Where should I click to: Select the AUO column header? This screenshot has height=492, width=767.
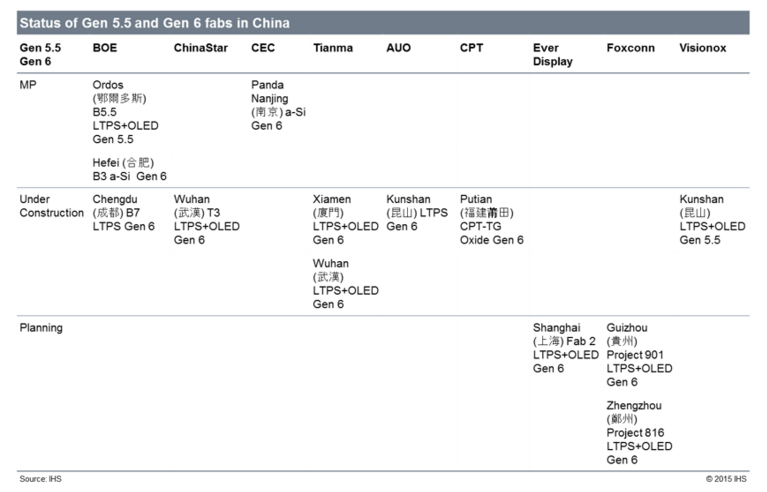(398, 48)
